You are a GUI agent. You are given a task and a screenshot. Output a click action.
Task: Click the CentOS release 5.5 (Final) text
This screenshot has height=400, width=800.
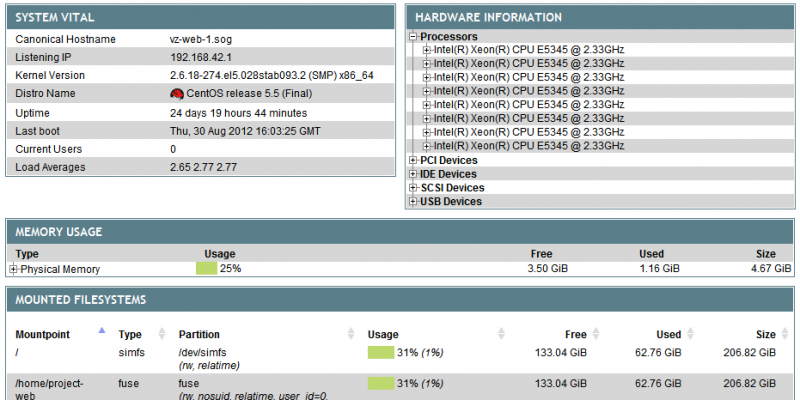[x=249, y=93]
